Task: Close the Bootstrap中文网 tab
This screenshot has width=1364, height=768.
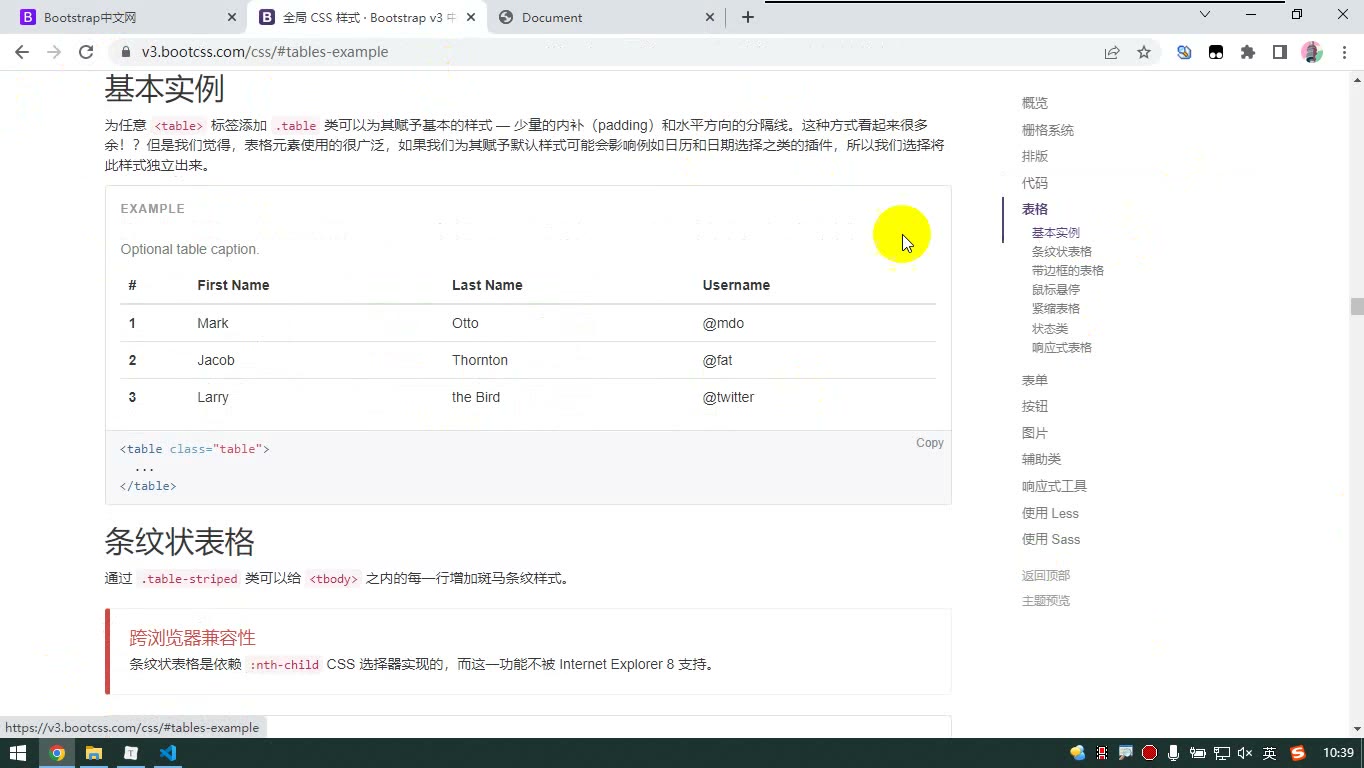Action: (232, 17)
